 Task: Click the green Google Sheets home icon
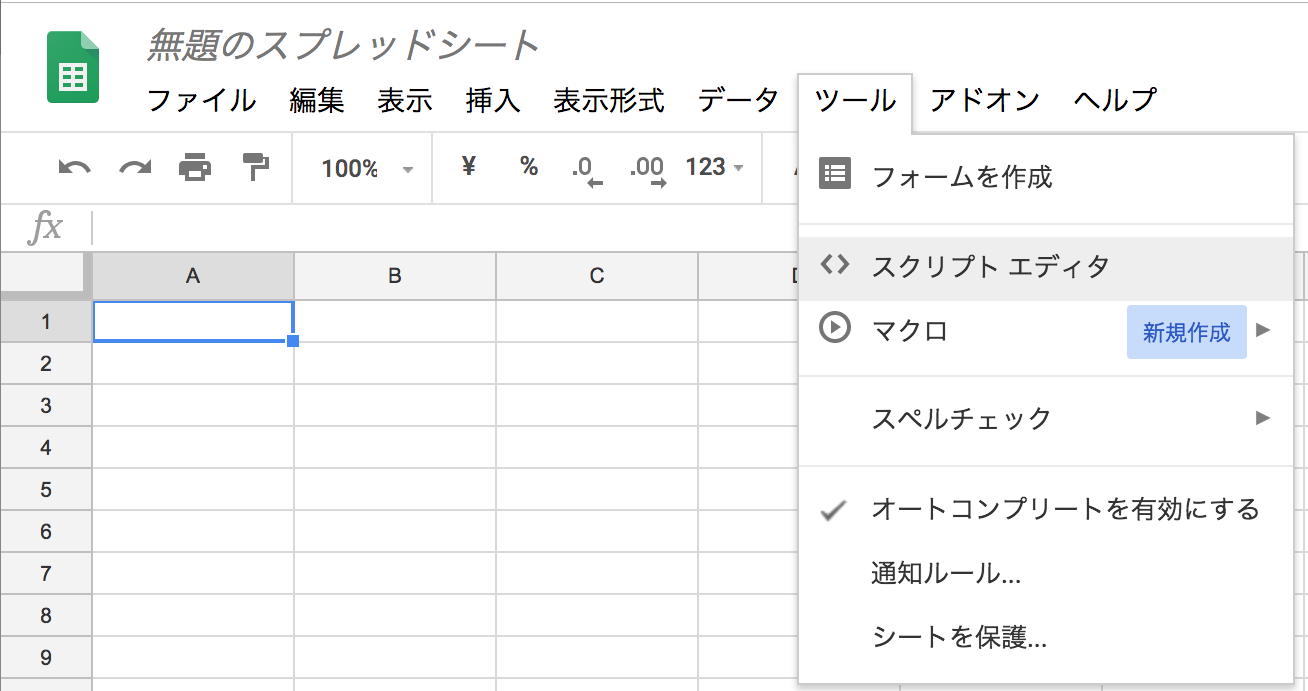coord(73,68)
